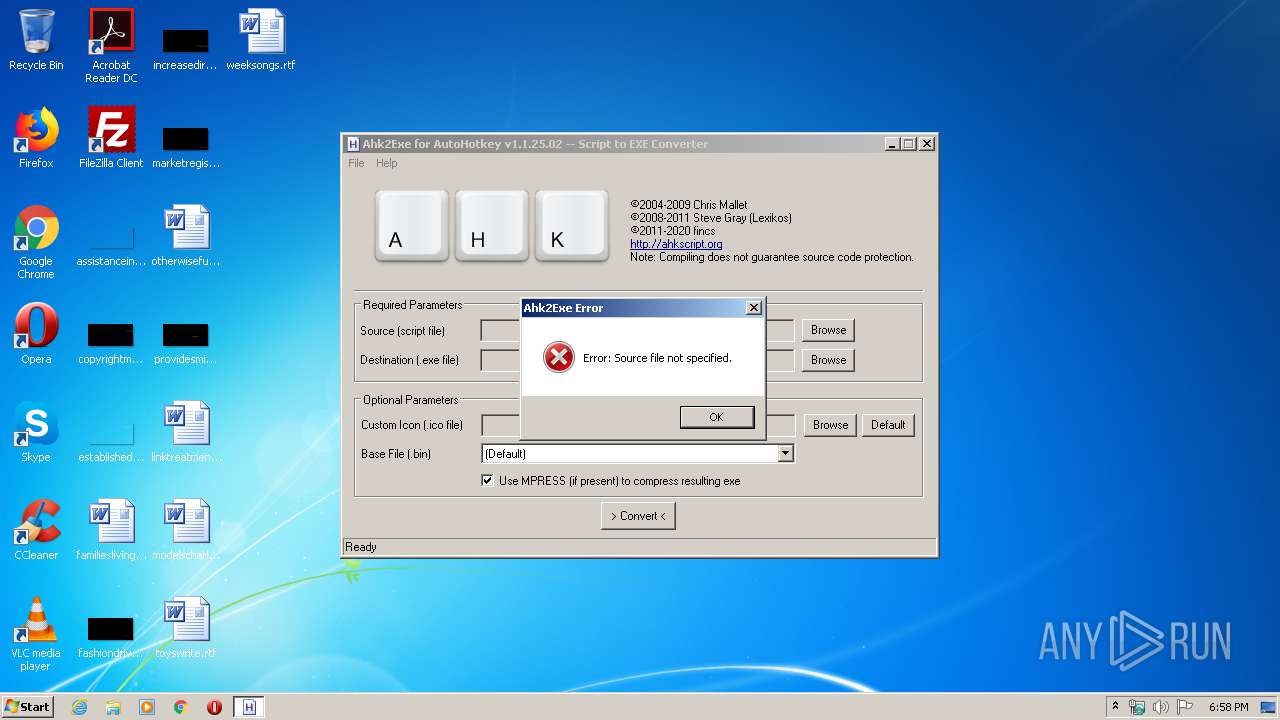Click the volume speaker tray icon

(x=1161, y=707)
